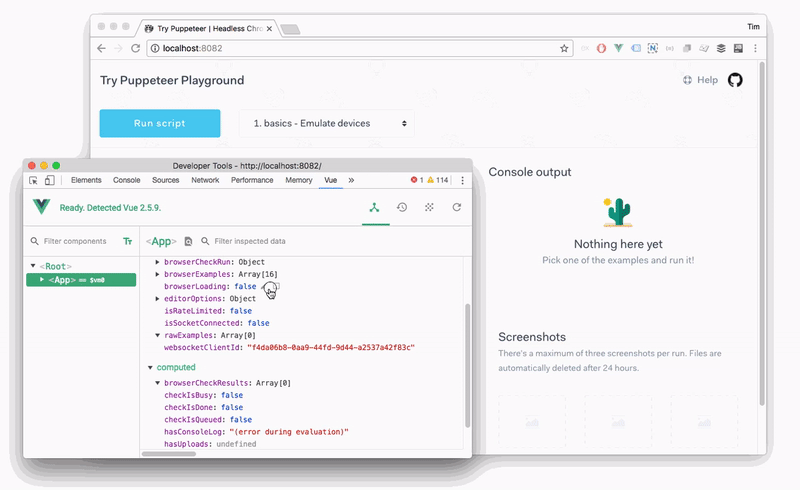Switch to the Memory tab

tap(298, 180)
